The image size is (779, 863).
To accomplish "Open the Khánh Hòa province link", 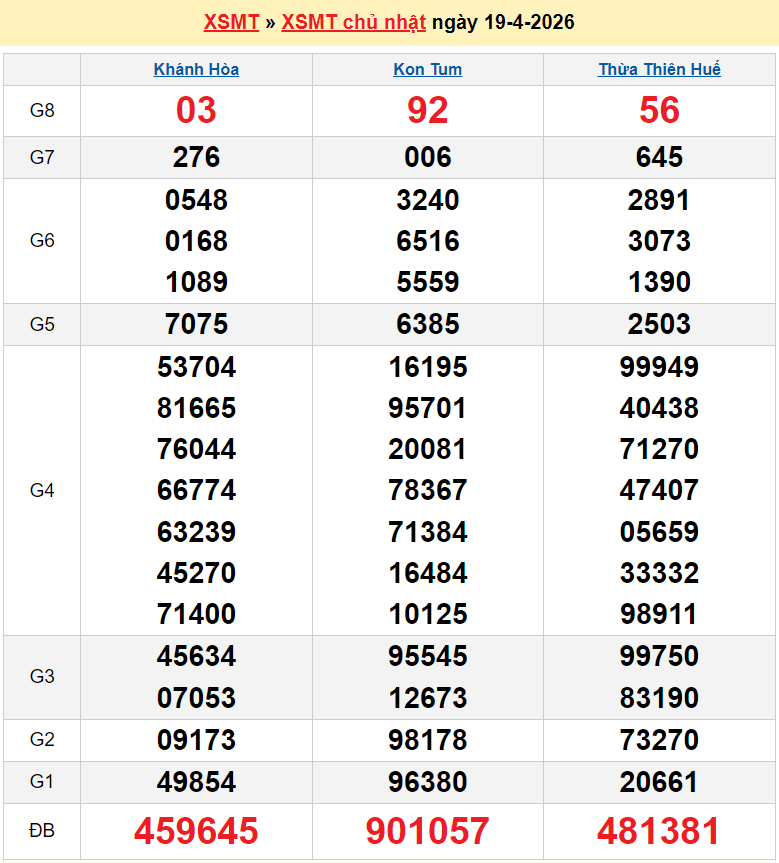I will 196,69.
